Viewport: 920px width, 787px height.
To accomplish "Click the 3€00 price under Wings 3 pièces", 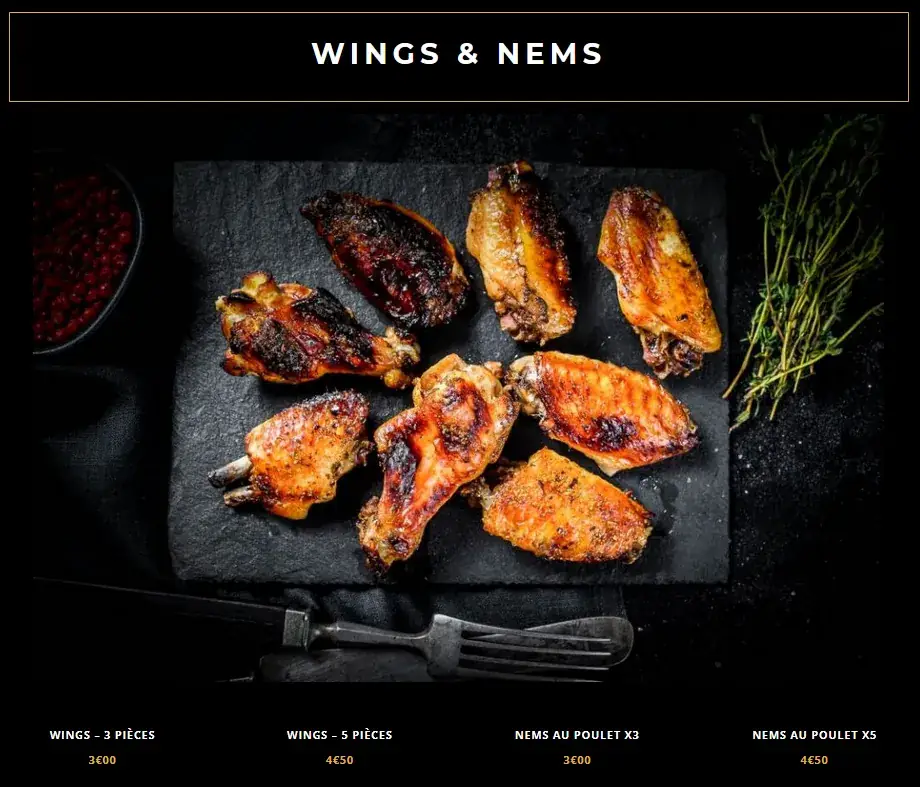I will click(x=102, y=760).
